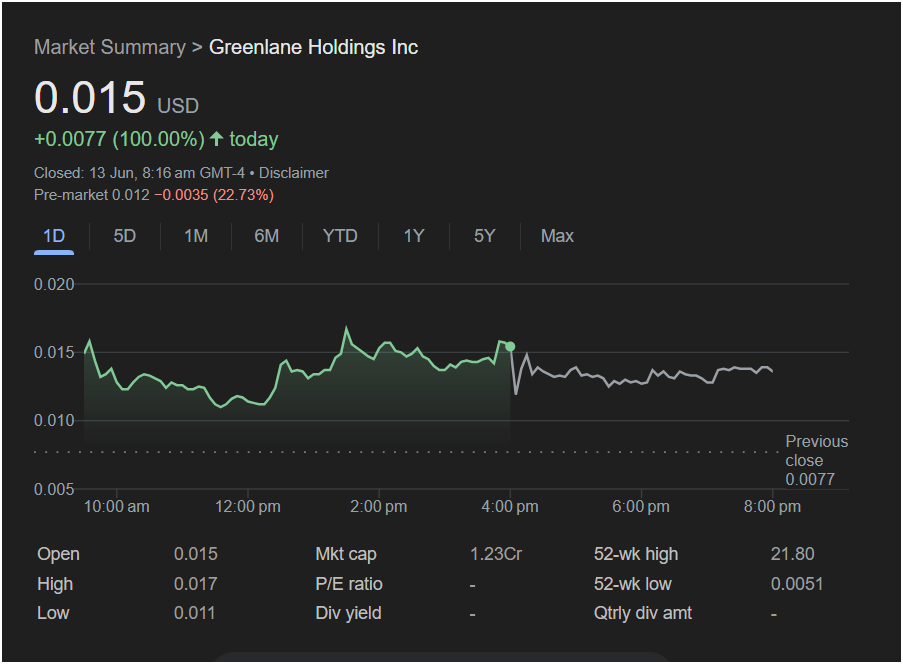Click the 52-wk low value 0.0051
The height and width of the screenshot is (664, 903).
797,584
